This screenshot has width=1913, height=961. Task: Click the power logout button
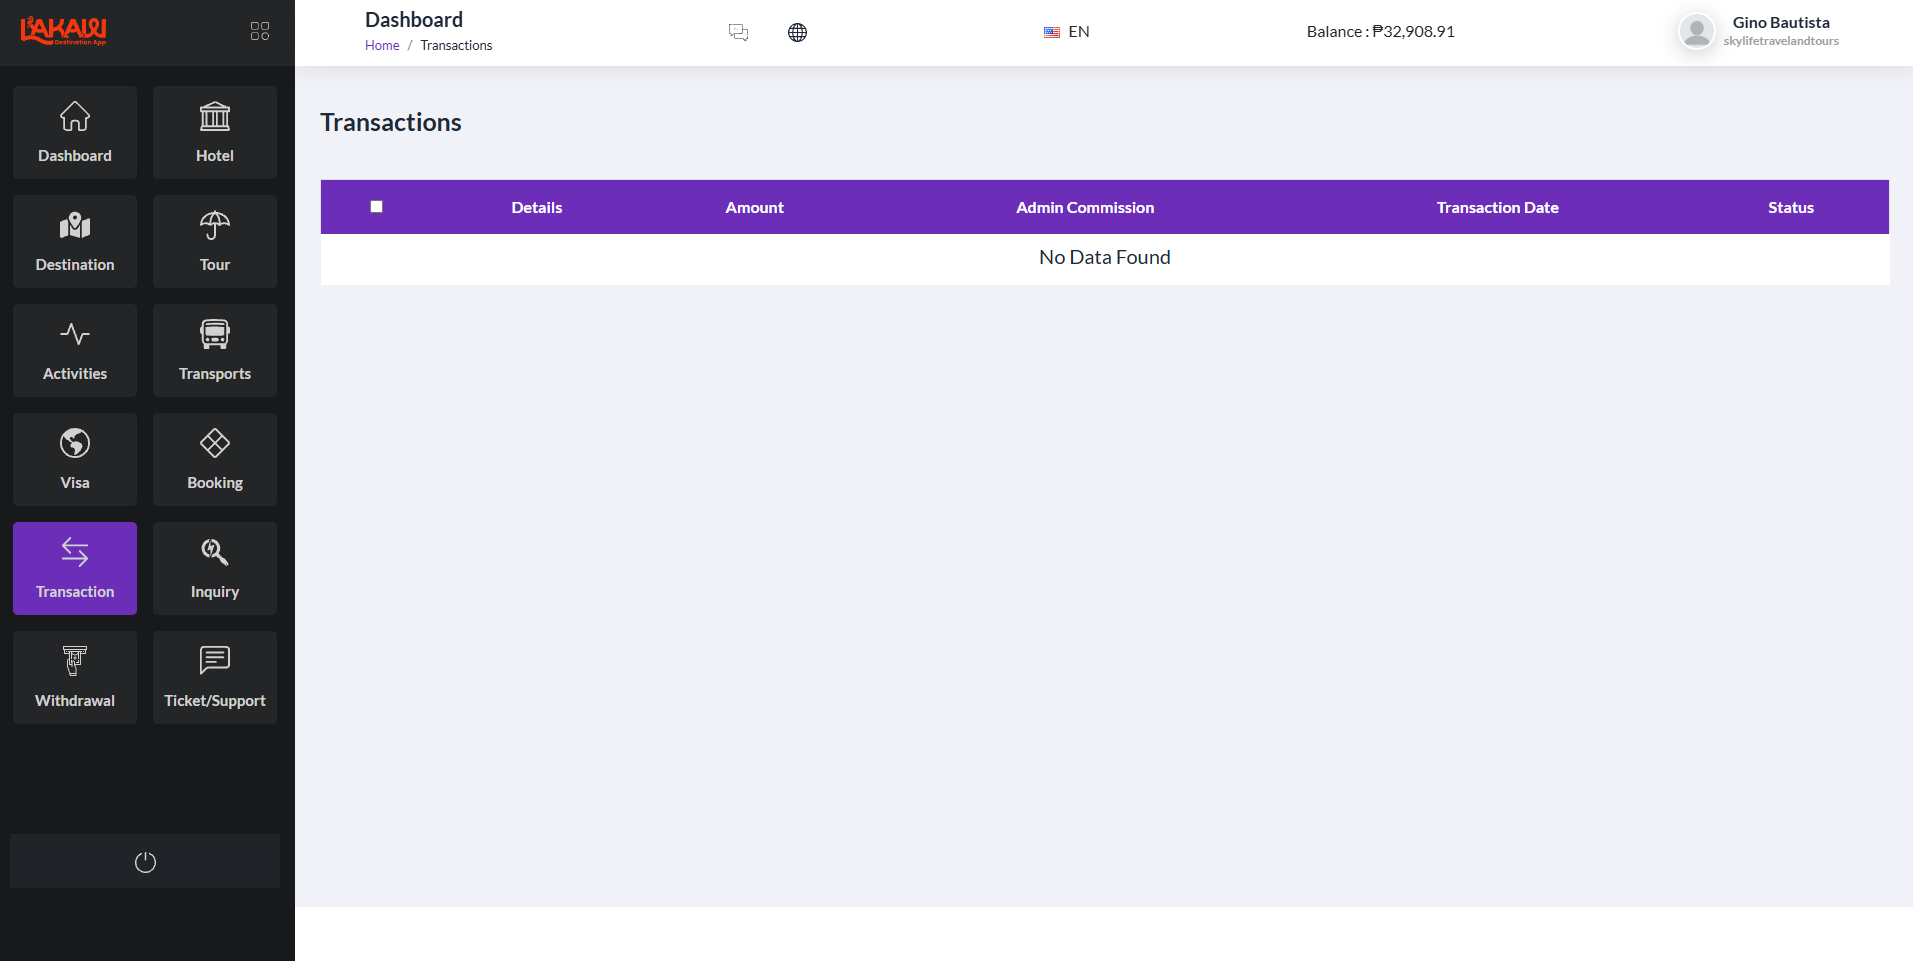pos(145,861)
